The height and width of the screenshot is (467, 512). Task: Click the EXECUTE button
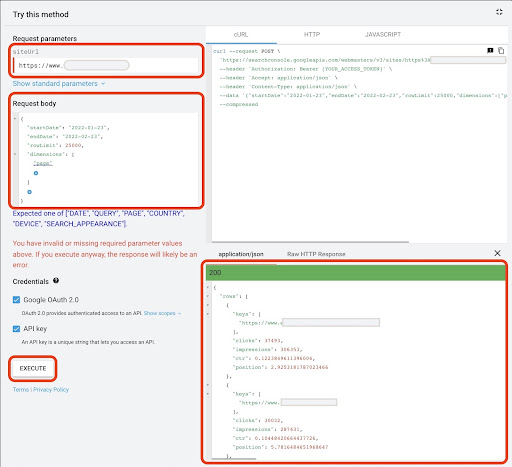coord(33,368)
